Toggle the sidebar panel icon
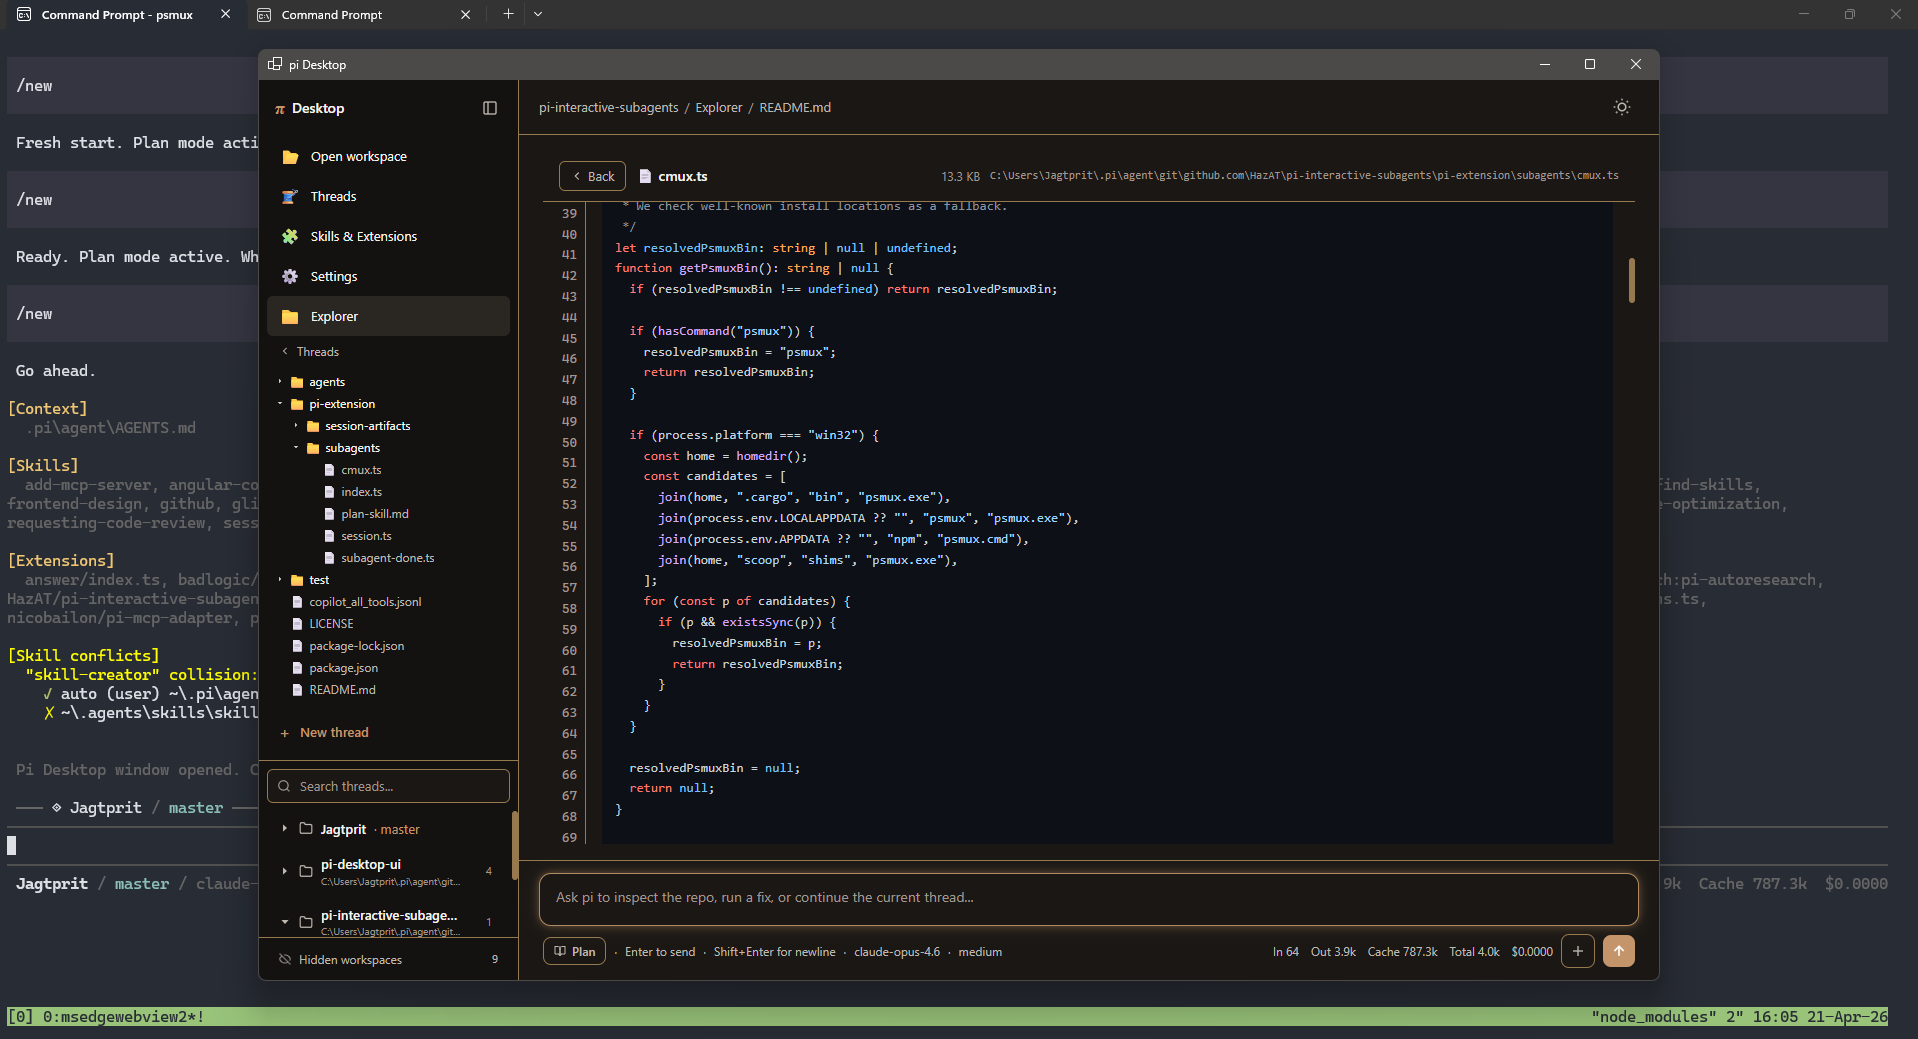 (x=490, y=108)
